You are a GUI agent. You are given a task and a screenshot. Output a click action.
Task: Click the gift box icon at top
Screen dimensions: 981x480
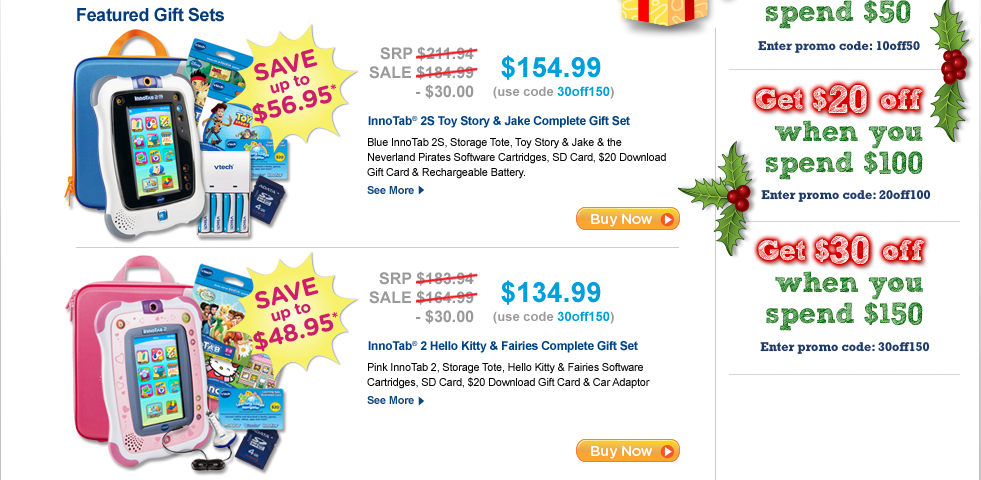pos(664,11)
